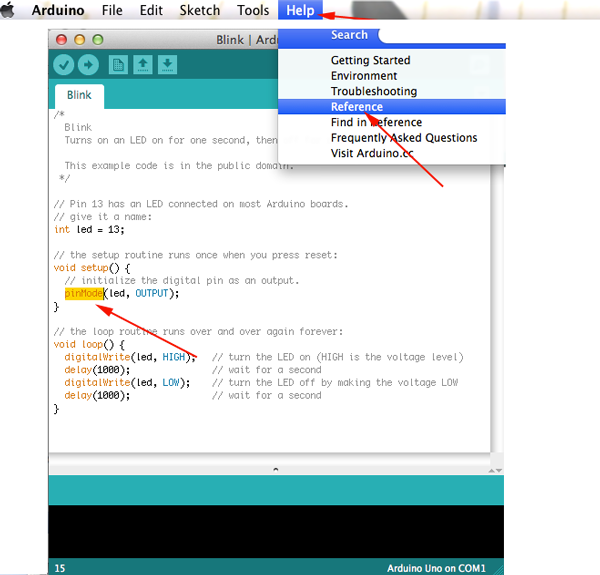The image size is (600, 575).
Task: Click the console divider collapse arrow
Action: coord(276,469)
